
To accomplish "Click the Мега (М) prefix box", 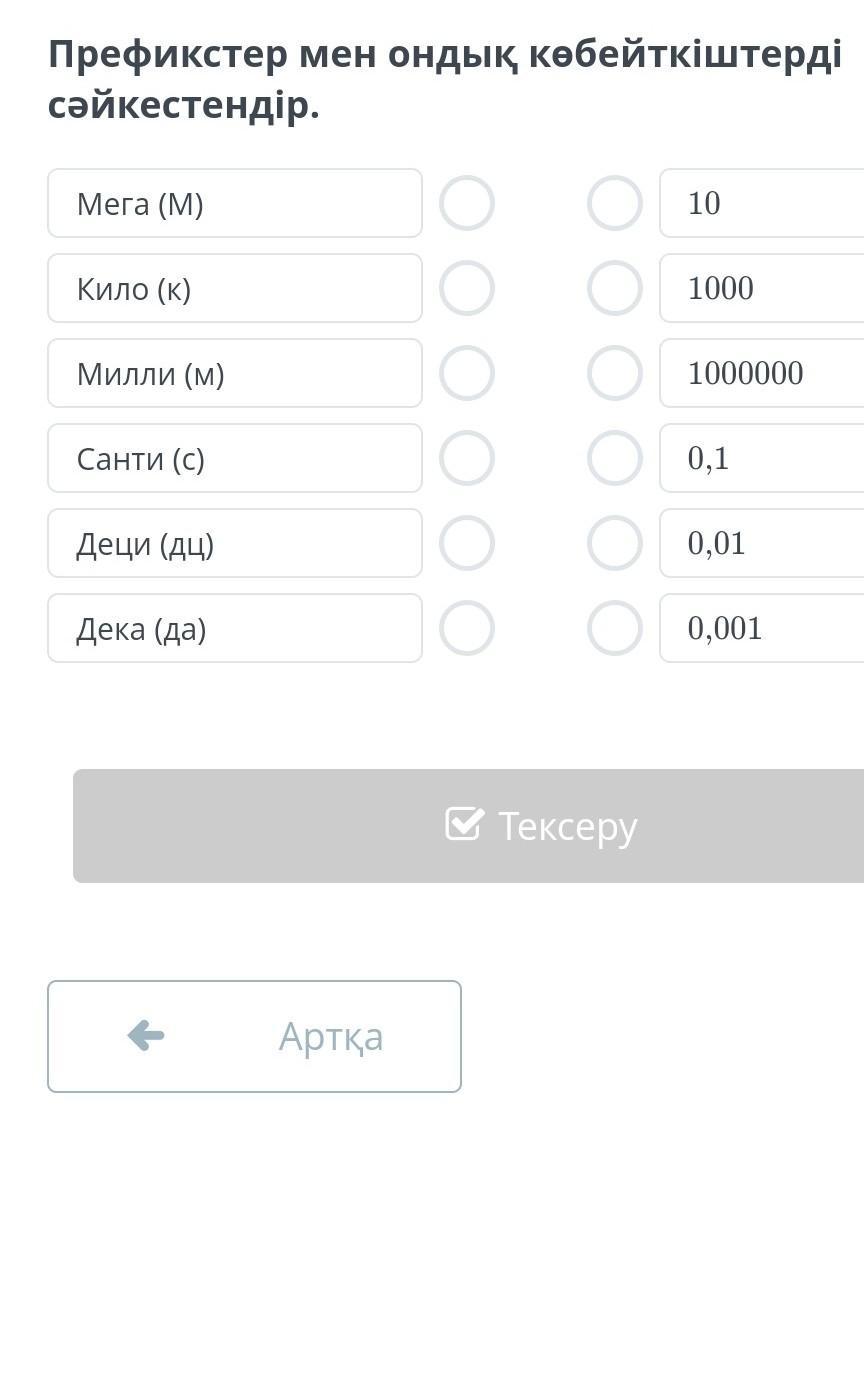I will [235, 203].
